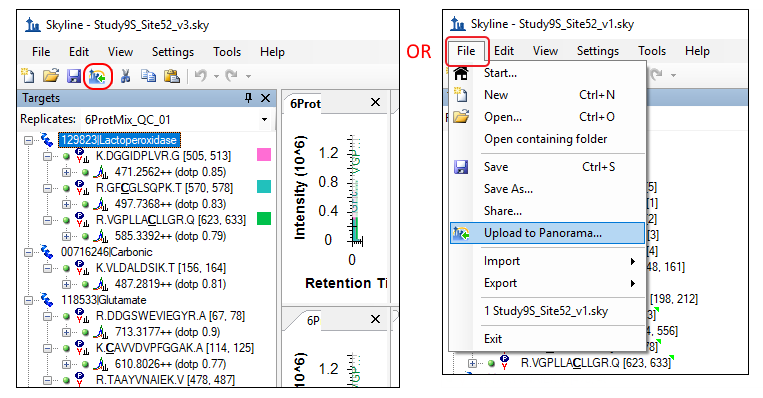Pin the Targets panel
This screenshot has width=763, height=398.
(248, 98)
